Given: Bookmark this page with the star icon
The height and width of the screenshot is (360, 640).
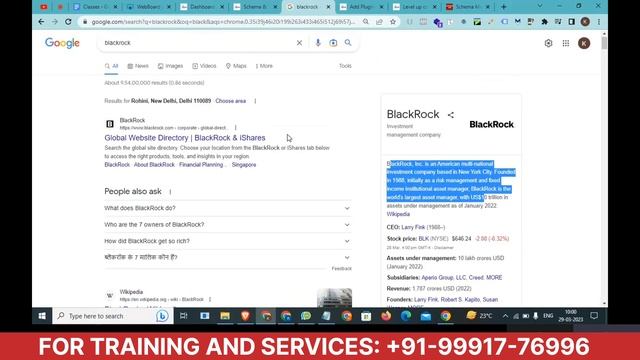Looking at the screenshot, I should (393, 22).
